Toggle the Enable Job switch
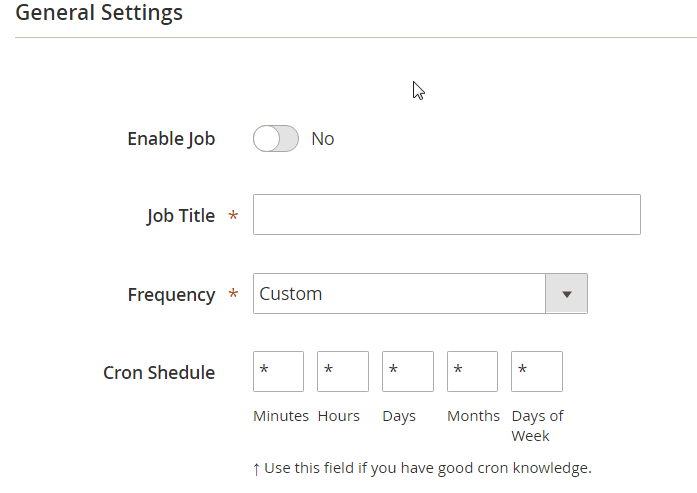 coord(275,139)
